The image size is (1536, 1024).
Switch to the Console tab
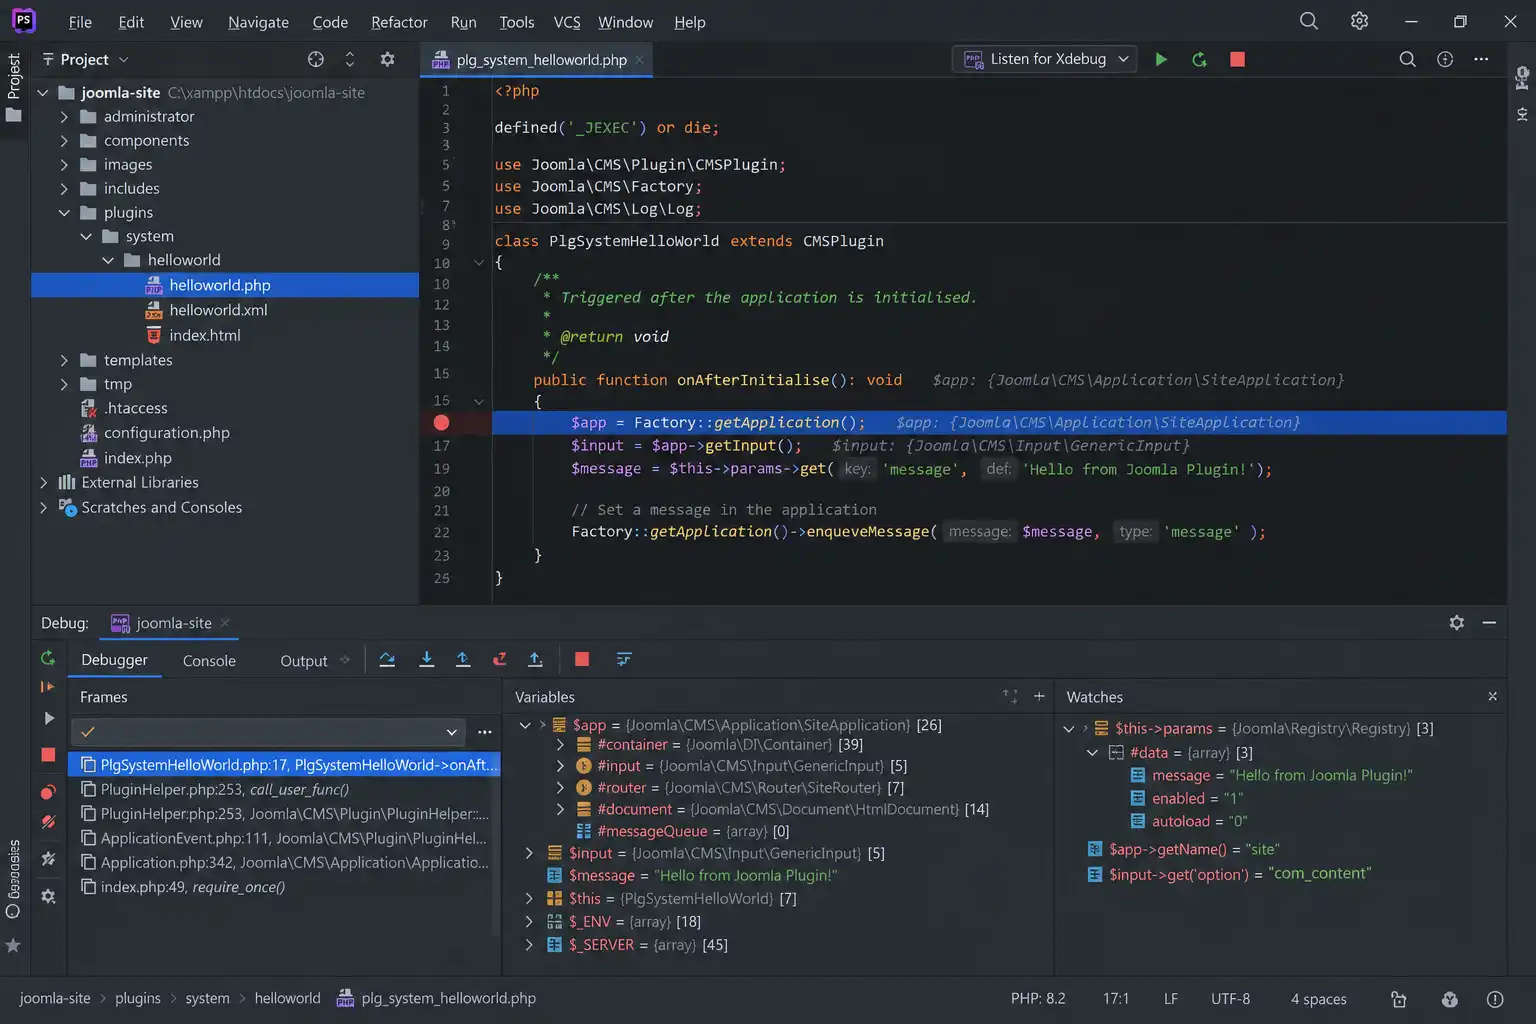(209, 660)
